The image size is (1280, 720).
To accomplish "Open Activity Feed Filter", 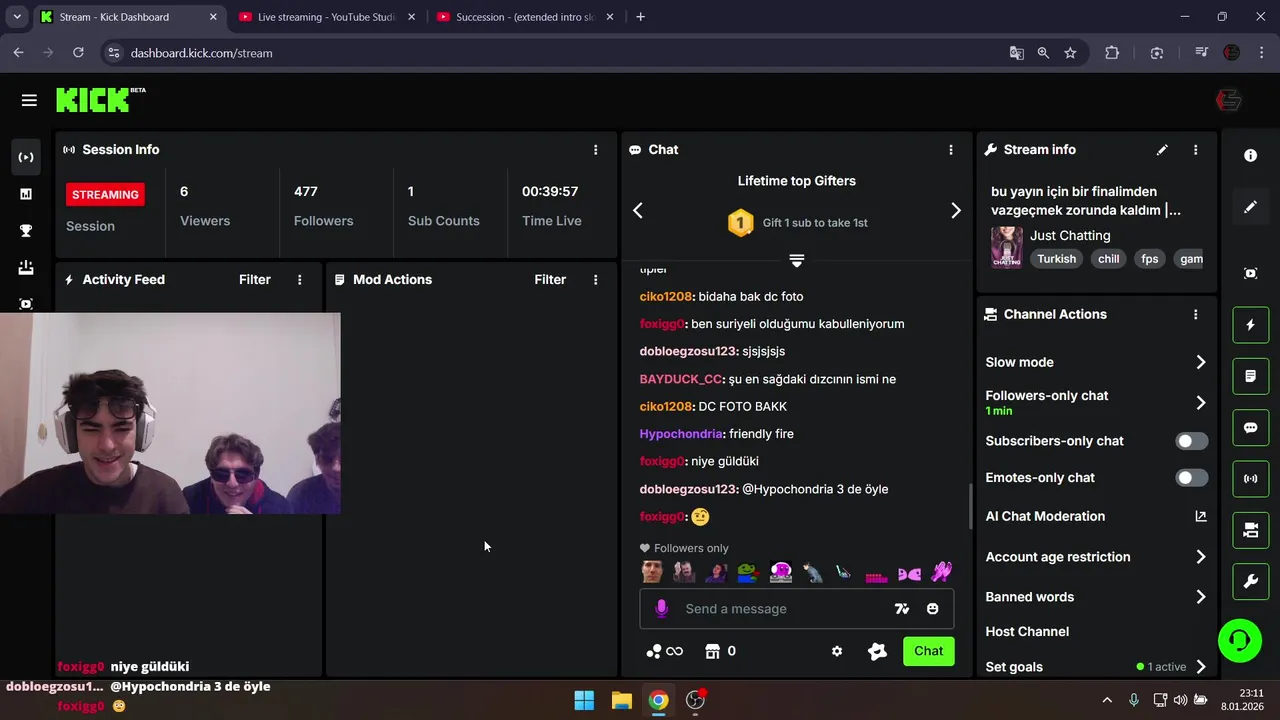I will pyautogui.click(x=255, y=280).
